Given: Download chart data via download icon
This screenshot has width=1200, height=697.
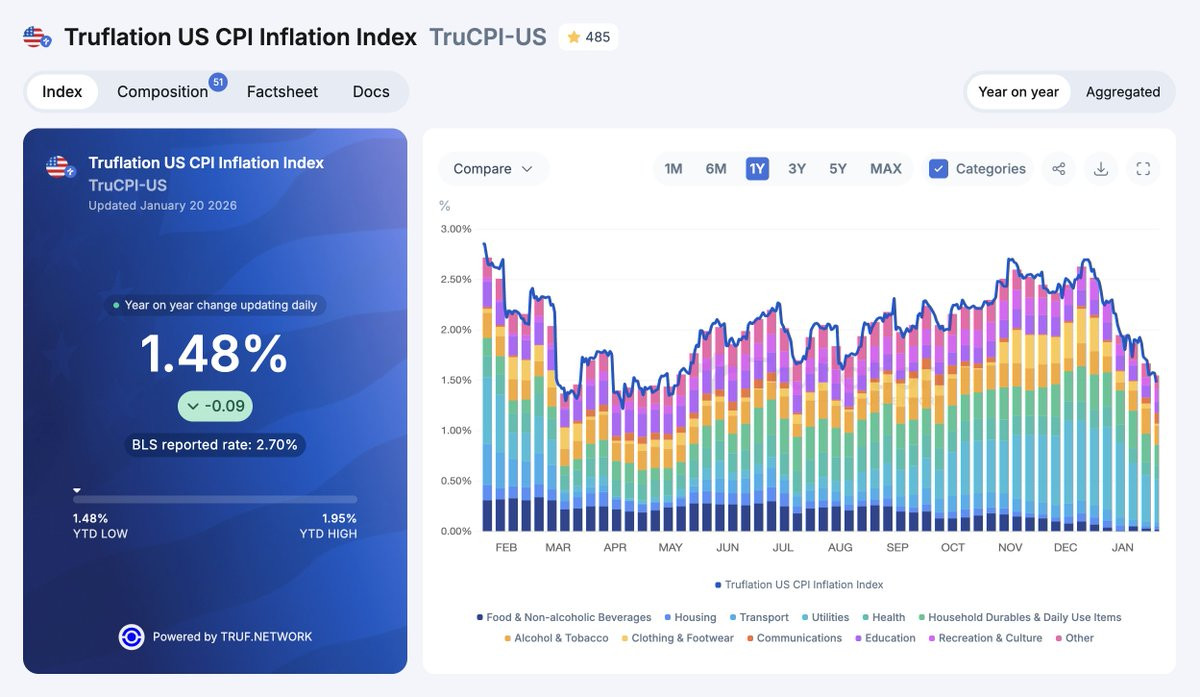Looking at the screenshot, I should (x=1101, y=169).
